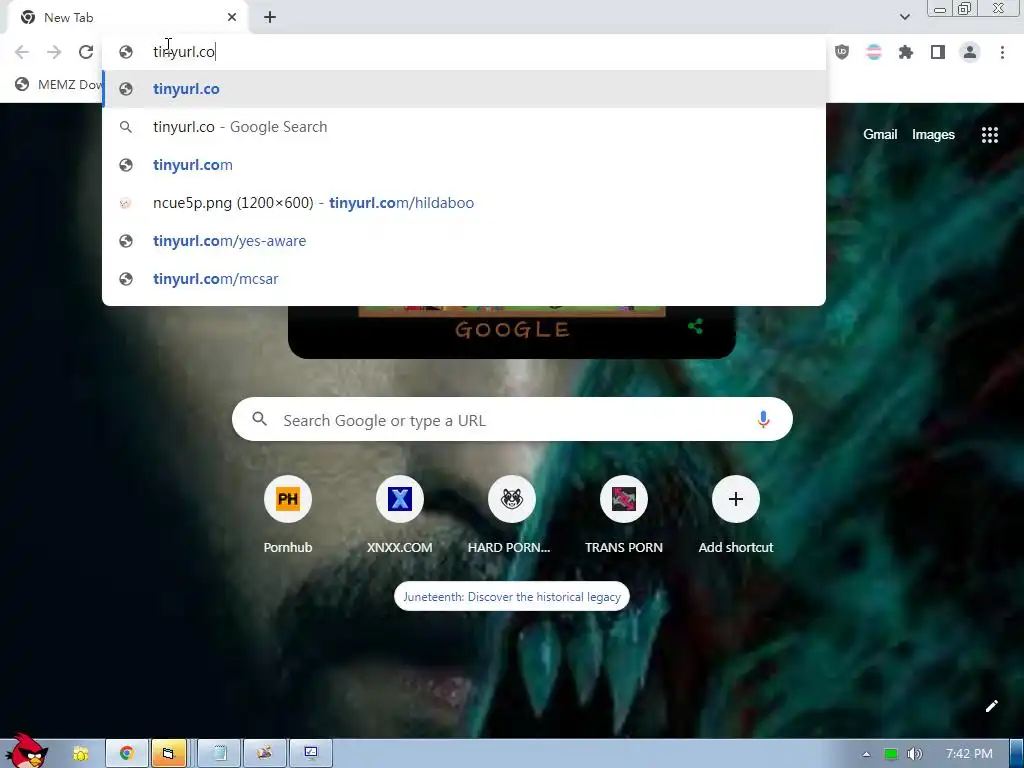Open the Extensions puzzle piece menu
Viewport: 1024px width, 768px height.
(906, 52)
